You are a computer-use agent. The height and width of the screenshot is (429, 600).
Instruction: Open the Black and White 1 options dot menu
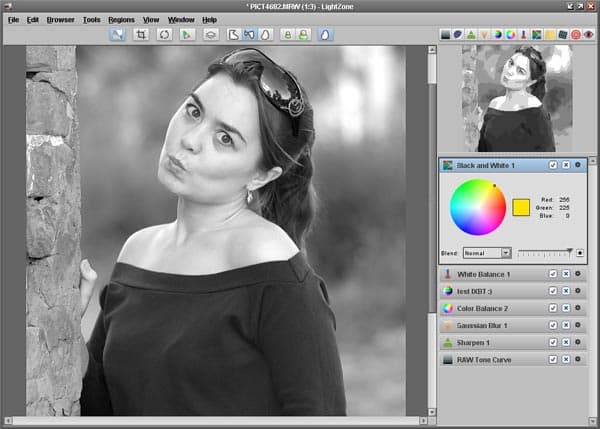coord(578,165)
